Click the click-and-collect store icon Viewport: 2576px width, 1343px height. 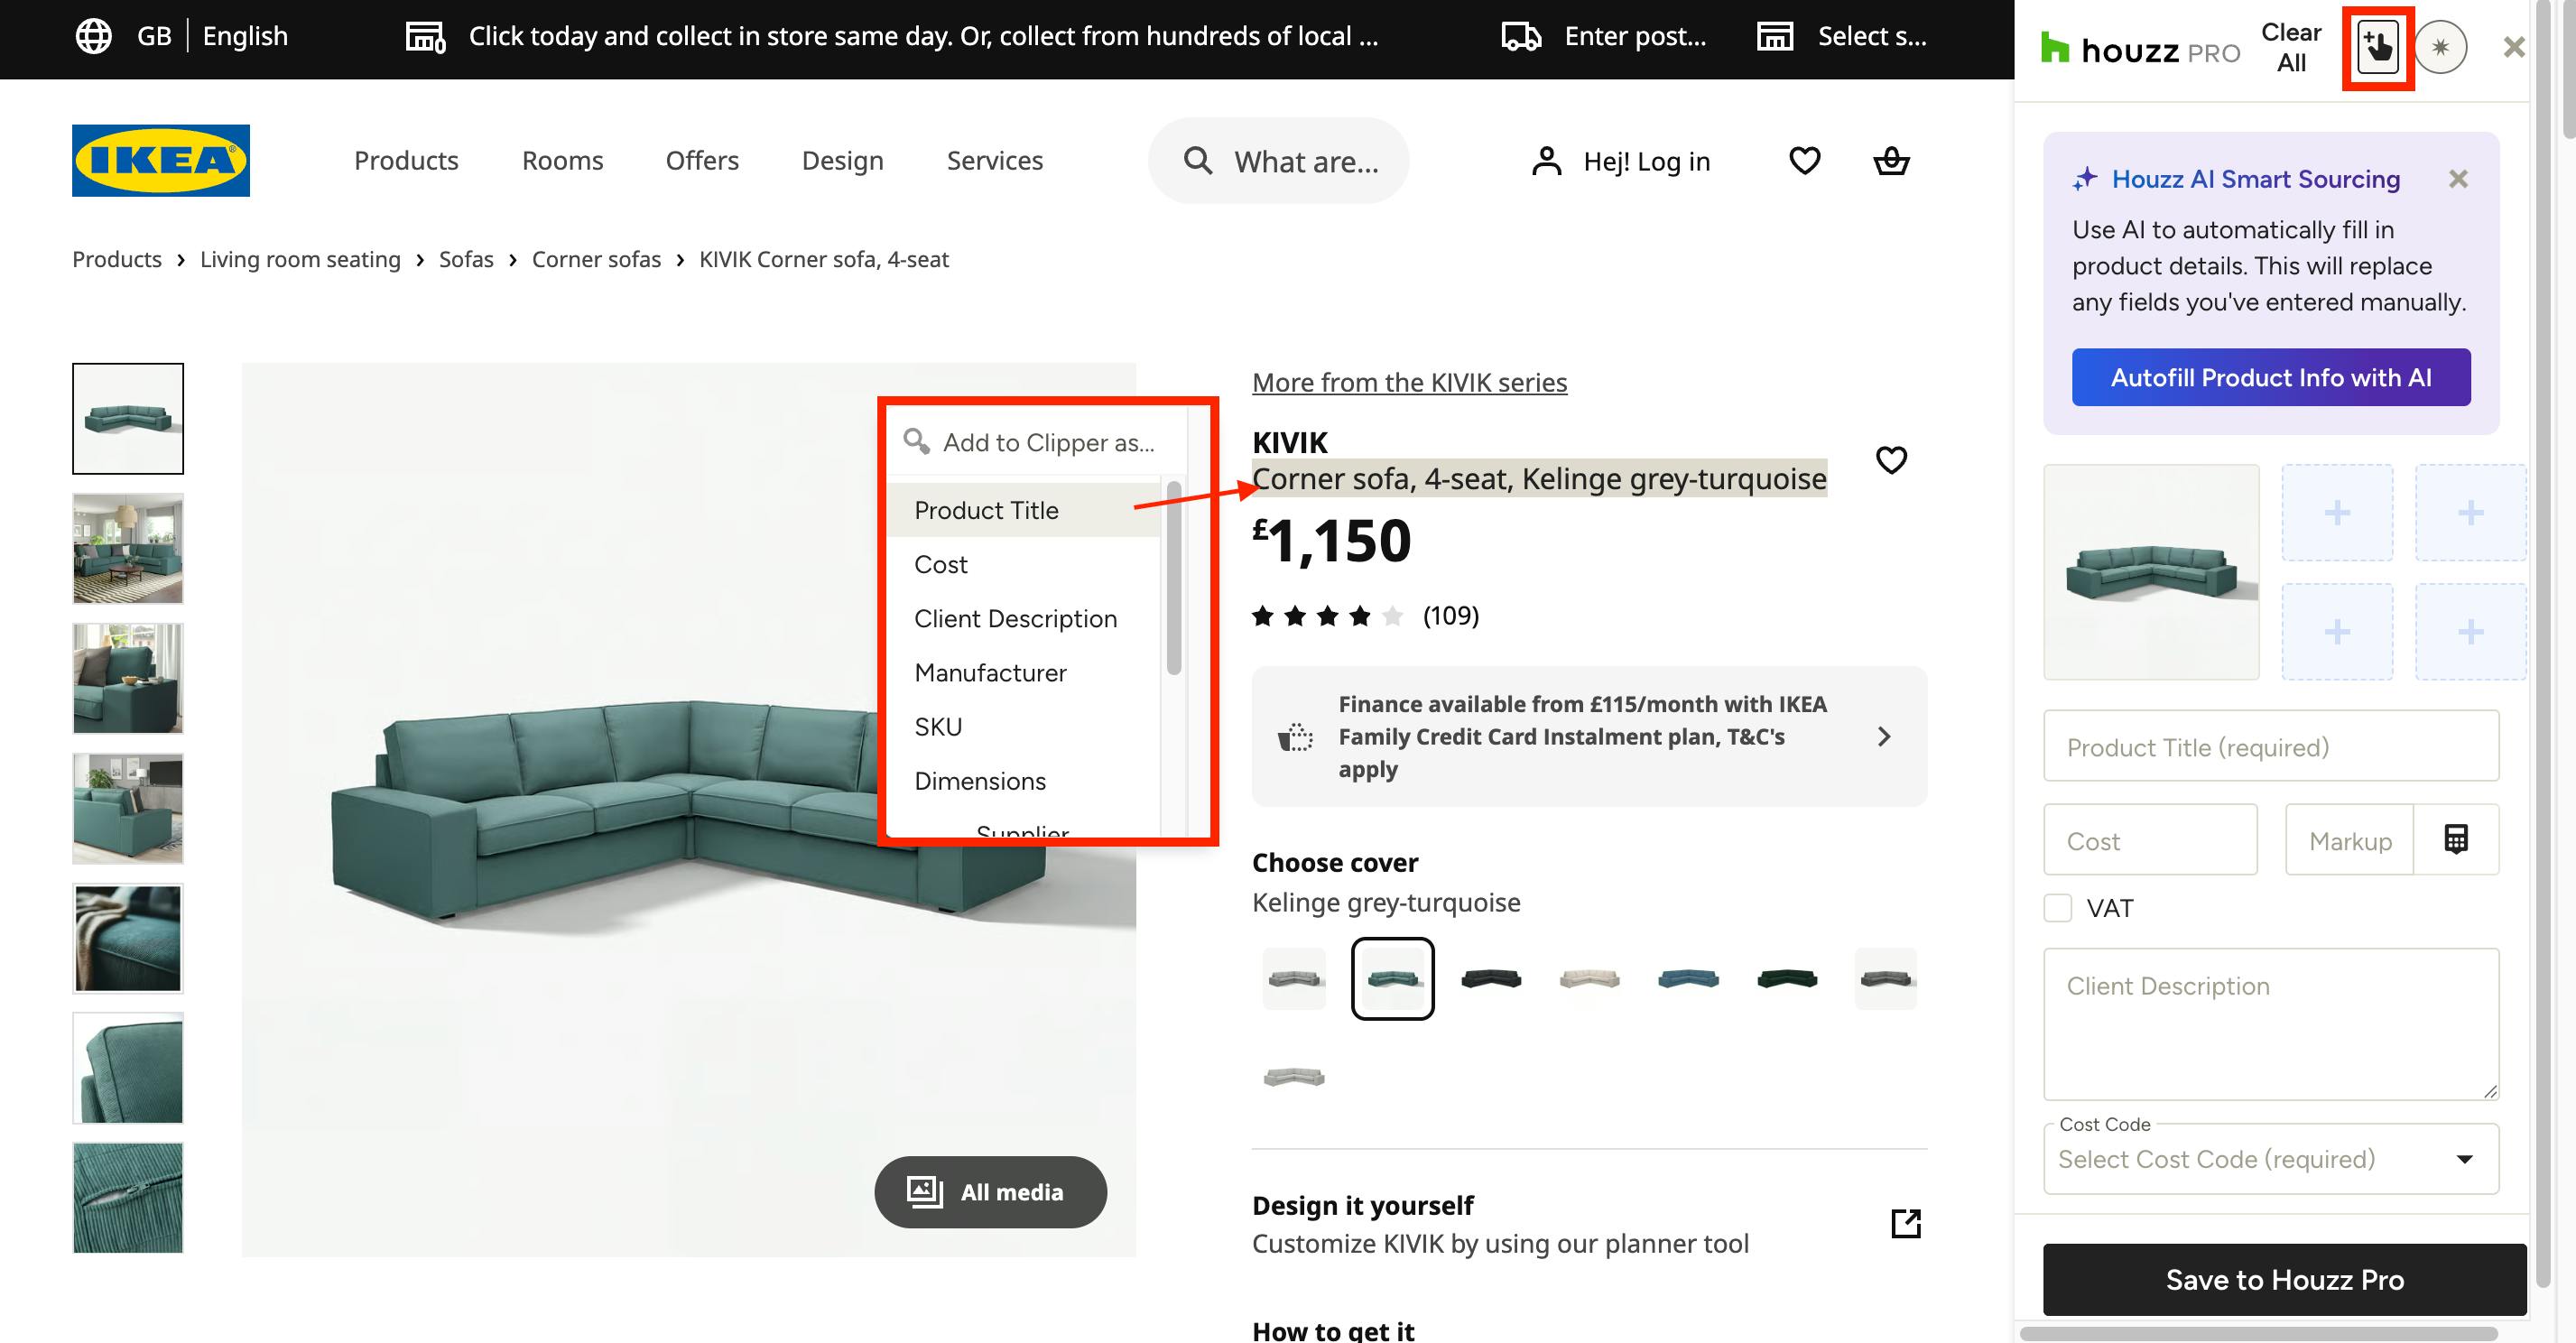(425, 37)
